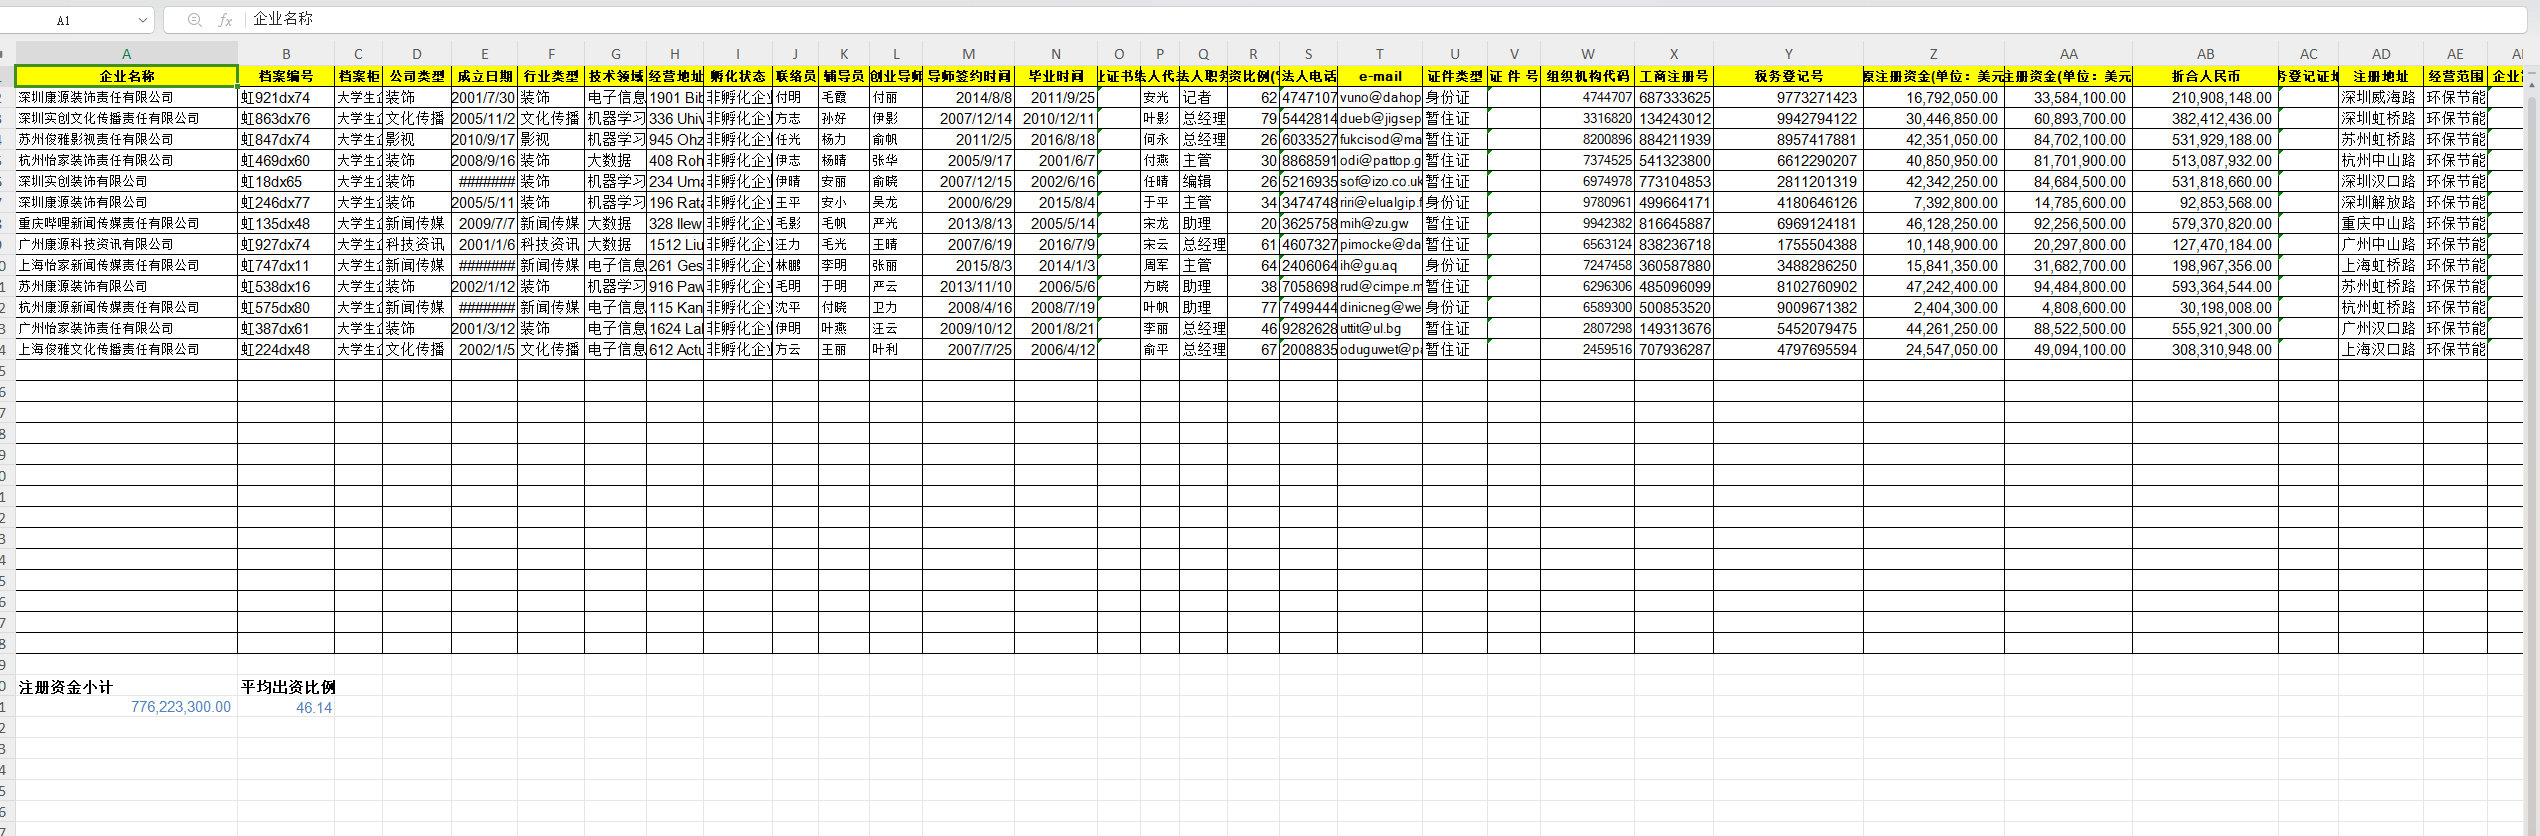Select cell 苏州俊雅影视责任有限公司

(126, 140)
